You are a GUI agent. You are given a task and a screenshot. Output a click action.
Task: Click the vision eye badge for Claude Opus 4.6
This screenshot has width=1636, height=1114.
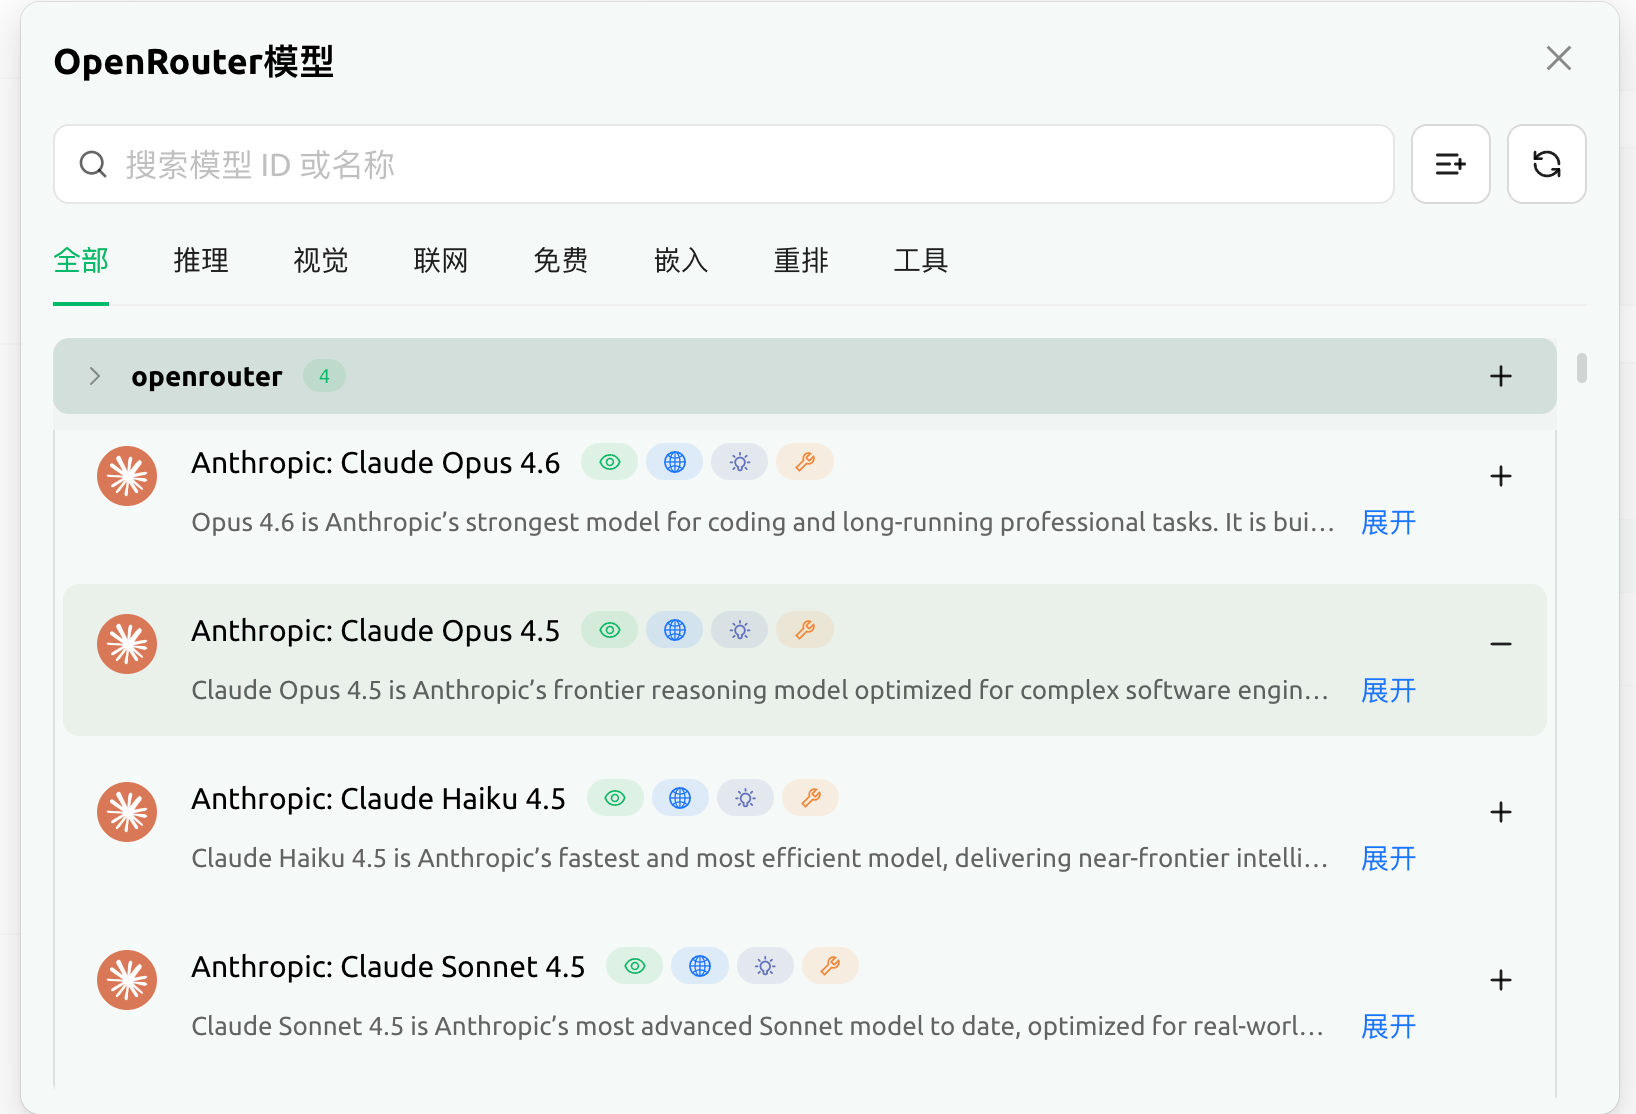point(609,462)
